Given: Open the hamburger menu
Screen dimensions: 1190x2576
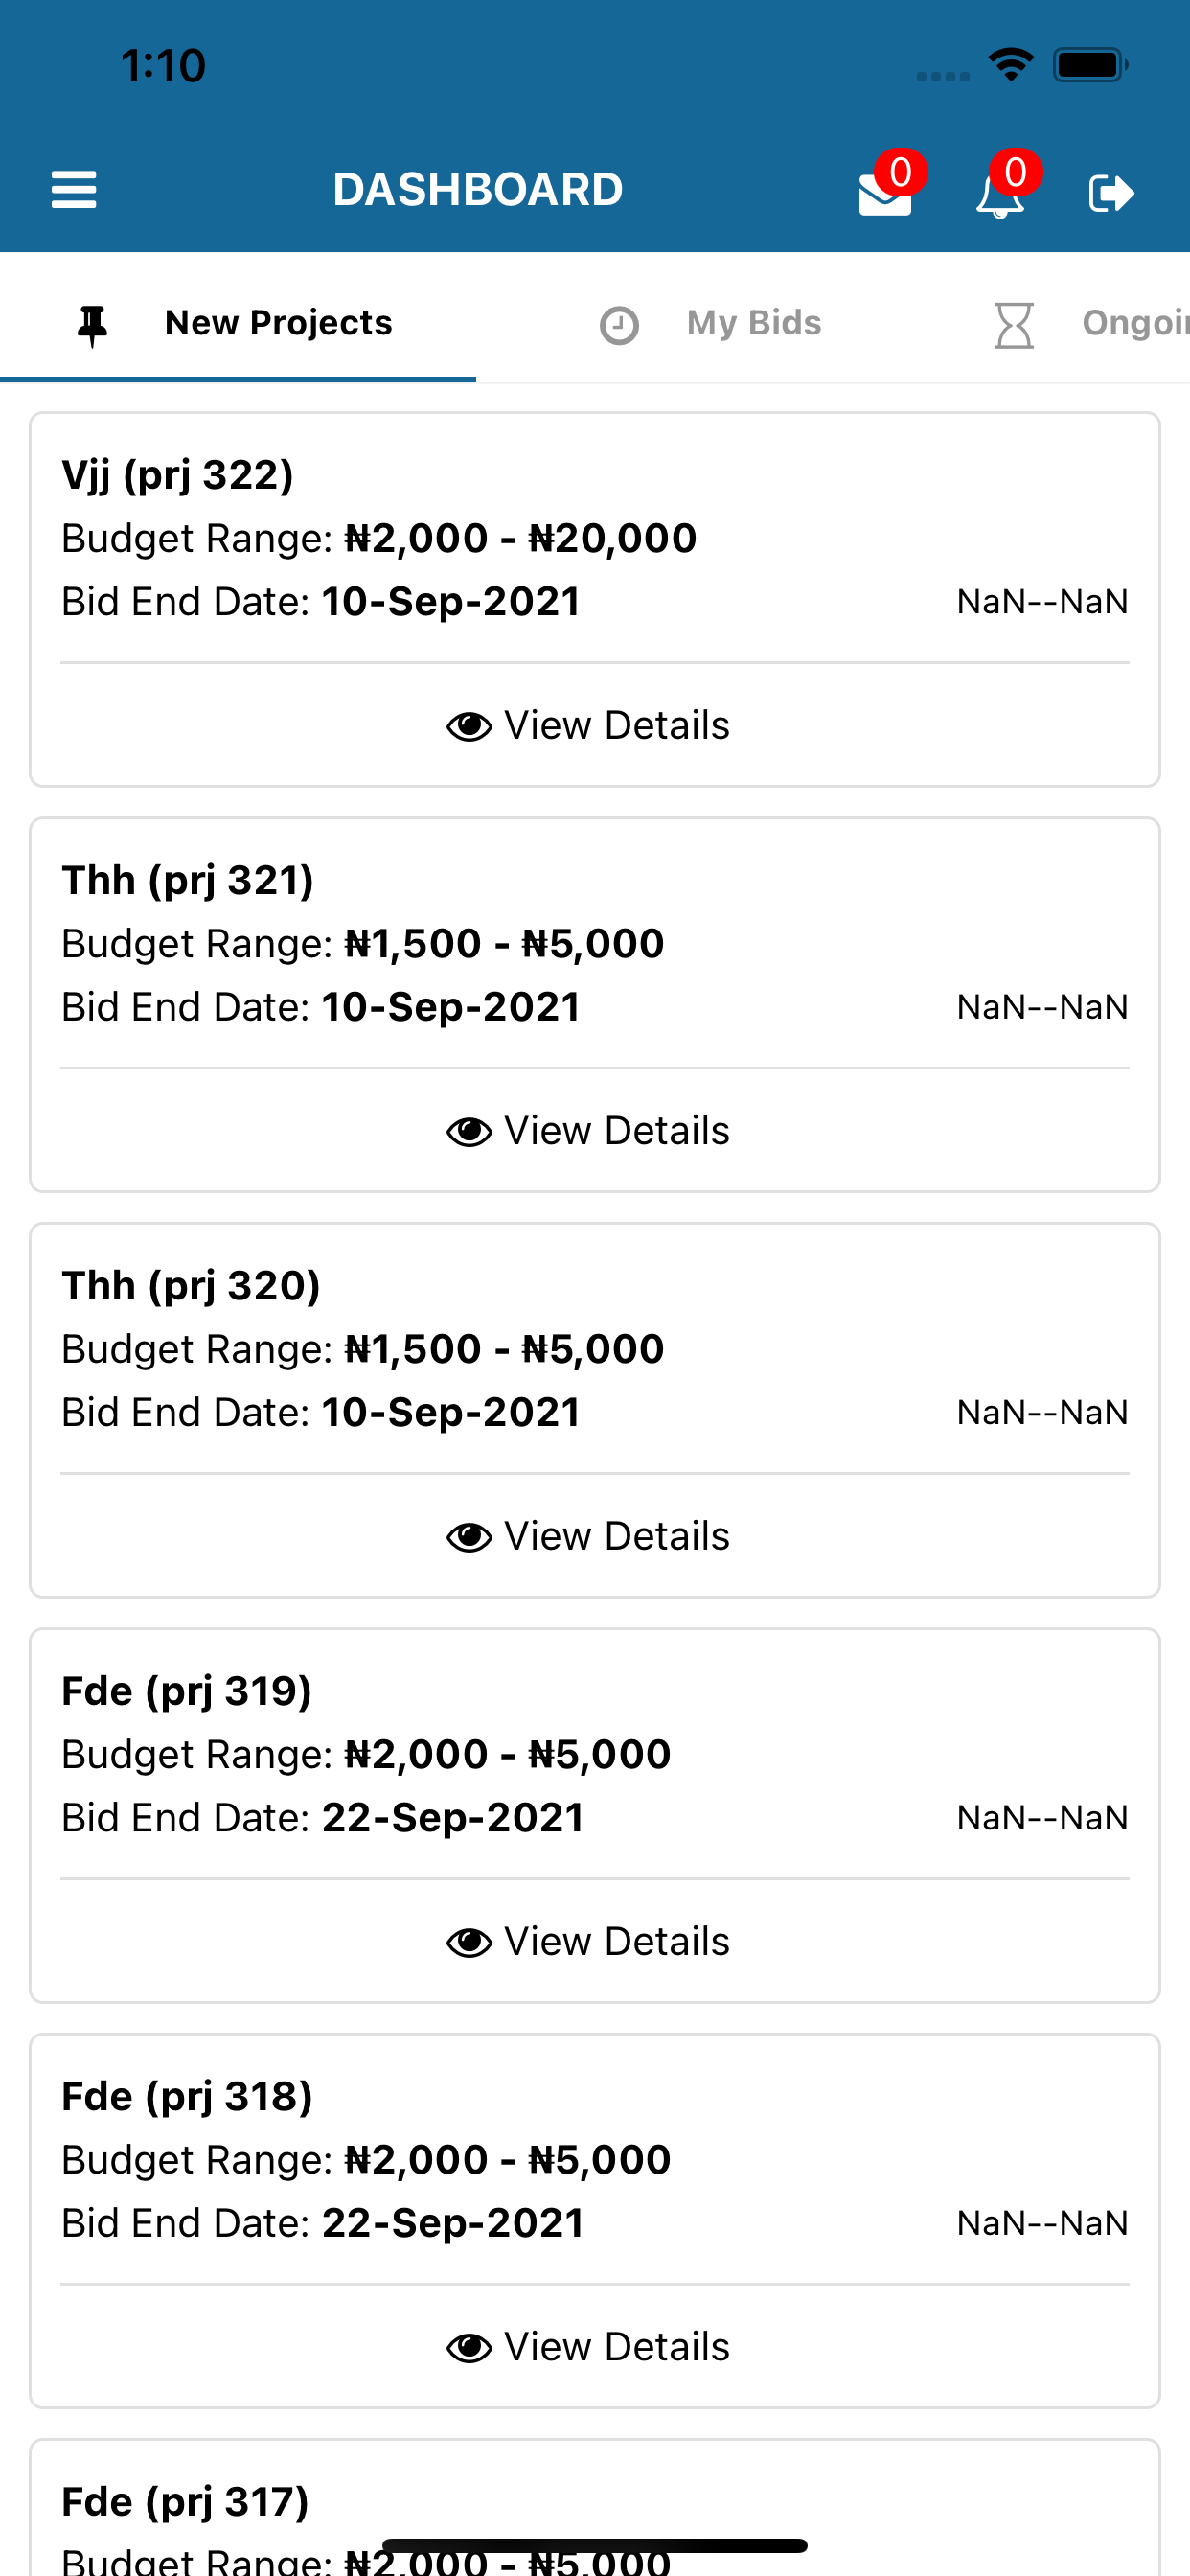Looking at the screenshot, I should coord(74,190).
